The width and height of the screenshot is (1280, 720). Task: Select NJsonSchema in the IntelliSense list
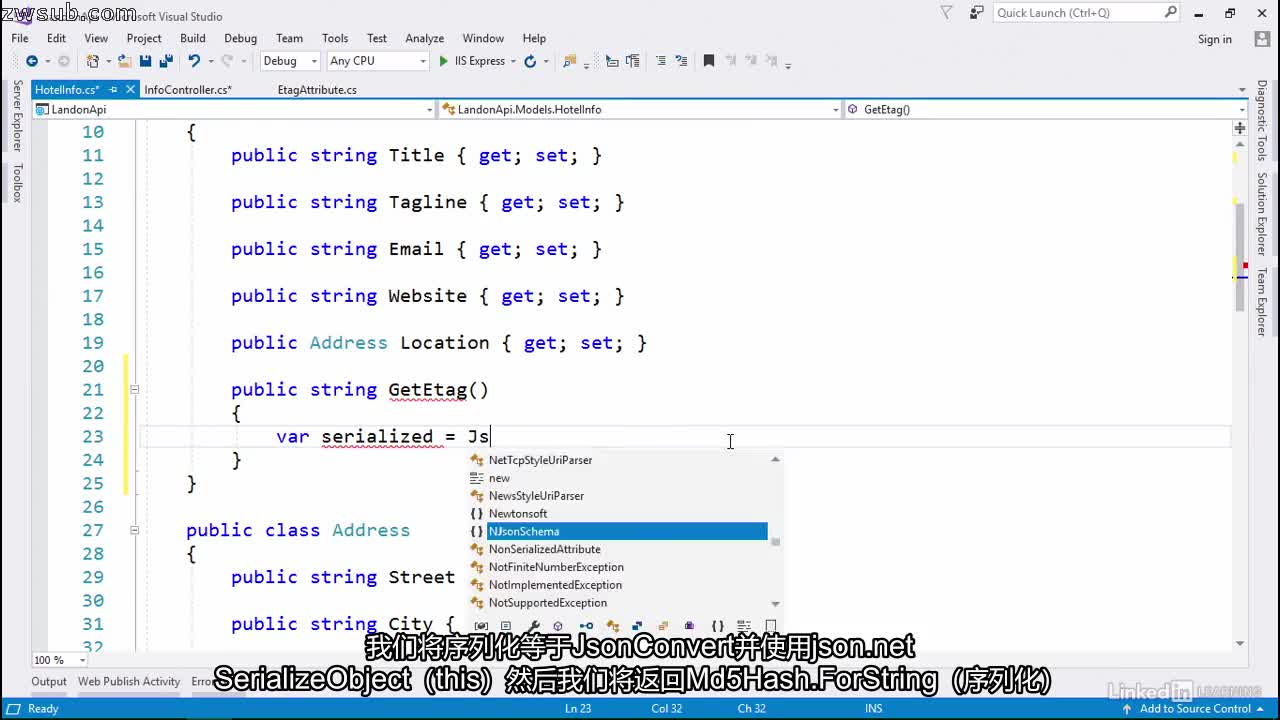point(619,531)
